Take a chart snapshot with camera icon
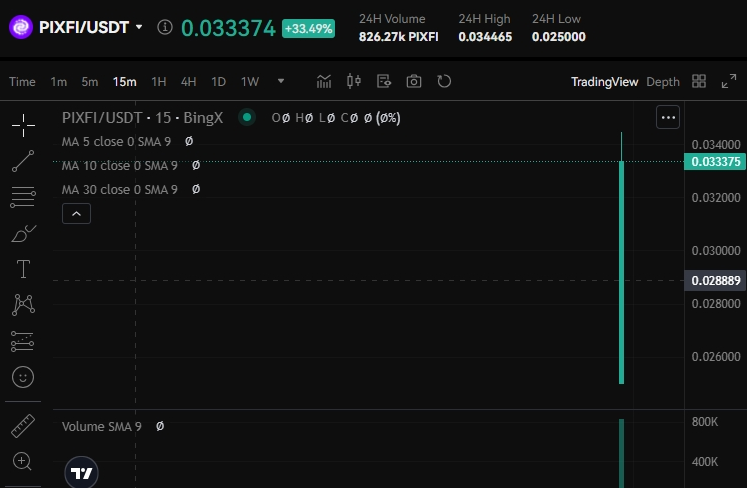 (x=414, y=81)
